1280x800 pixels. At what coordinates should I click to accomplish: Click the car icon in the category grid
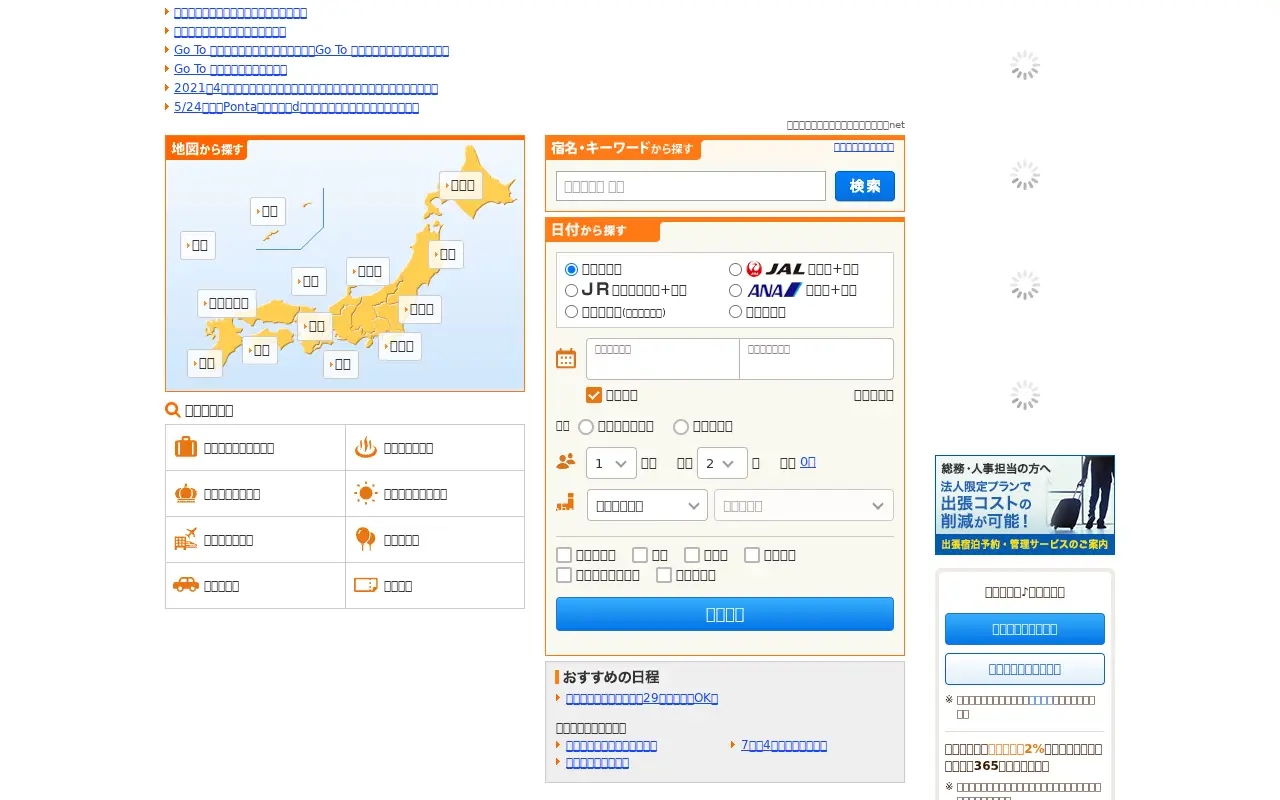tap(186, 585)
